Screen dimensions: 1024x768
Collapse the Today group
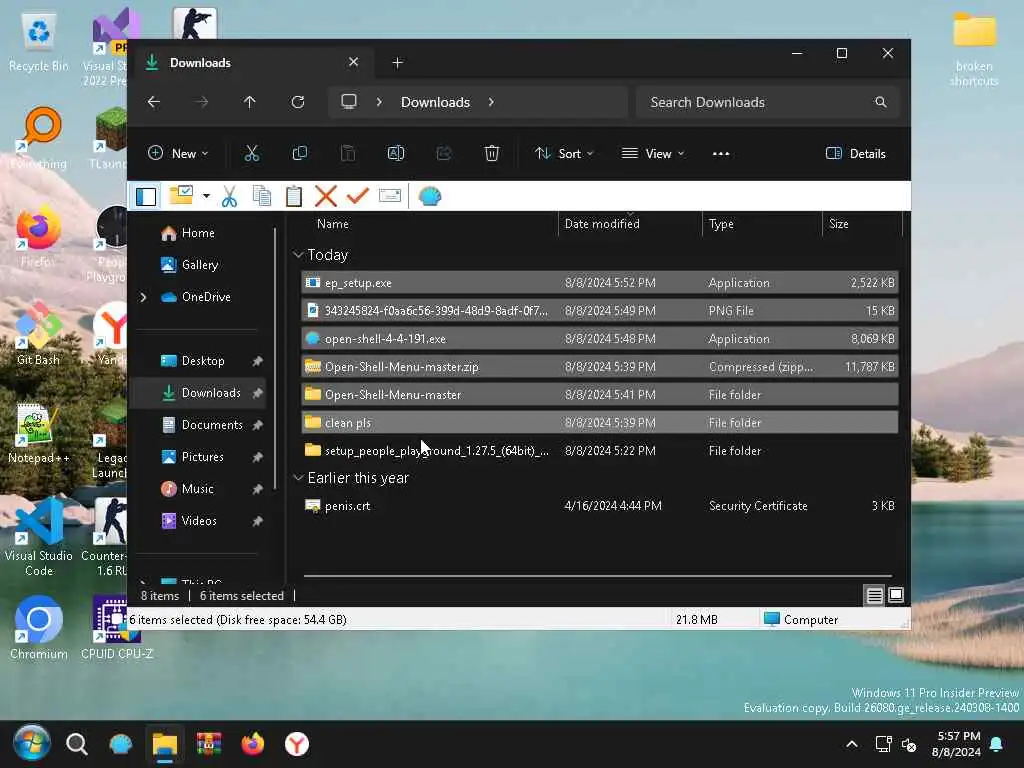[298, 255]
